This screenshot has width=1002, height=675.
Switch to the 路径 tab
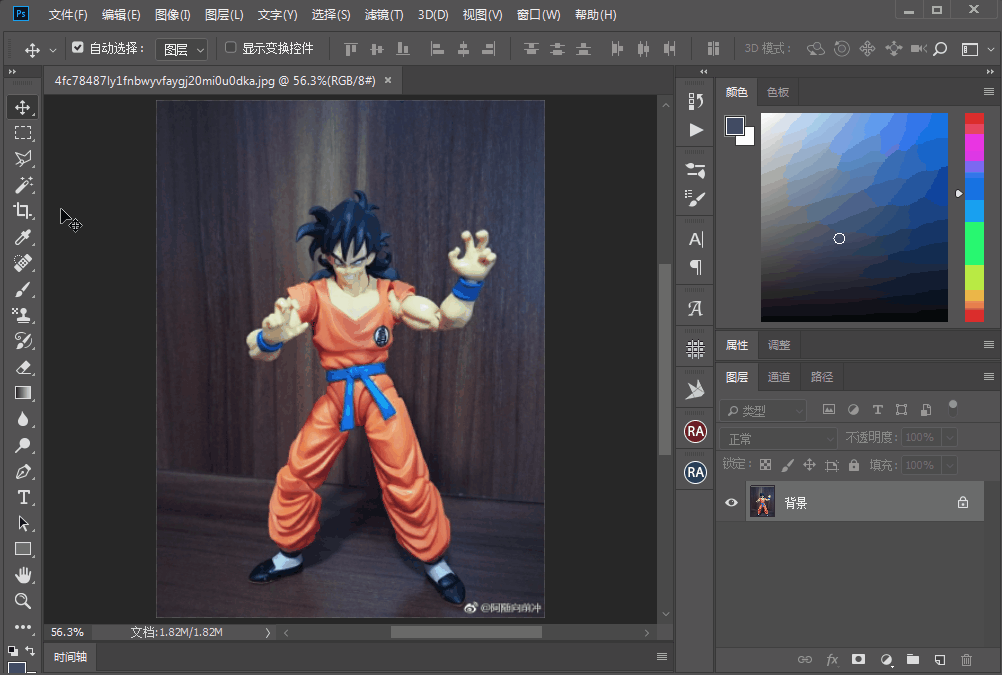tap(822, 377)
